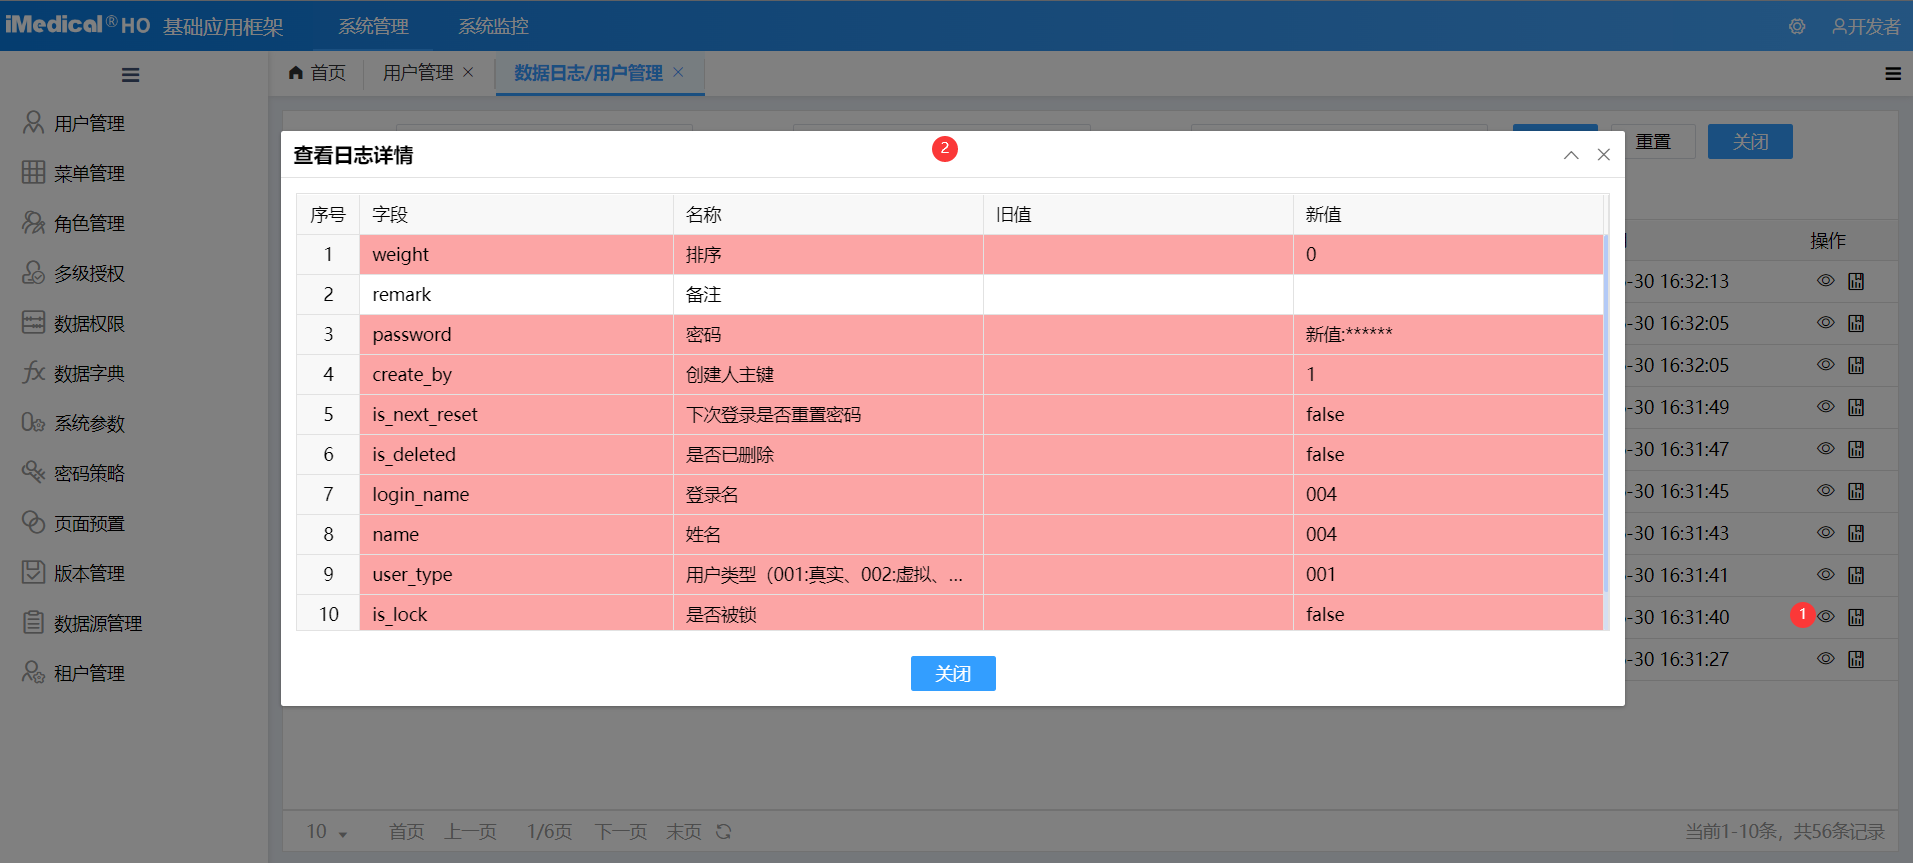The image size is (1913, 863).
Task: Go to 上一页 in pagination
Action: (470, 832)
